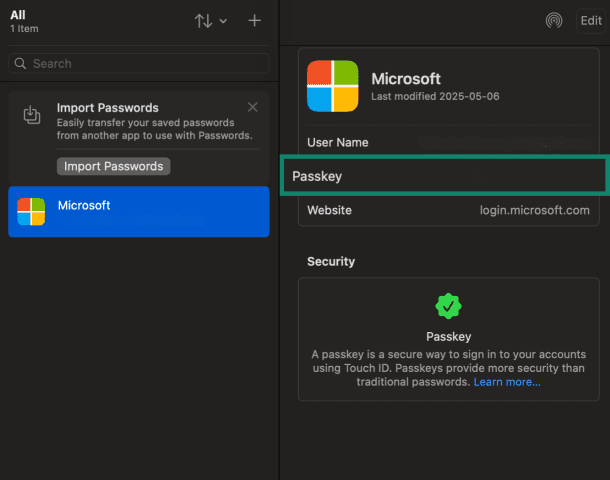Select the User Name row
Image resolution: width=610 pixels, height=480 pixels.
[x=448, y=142]
